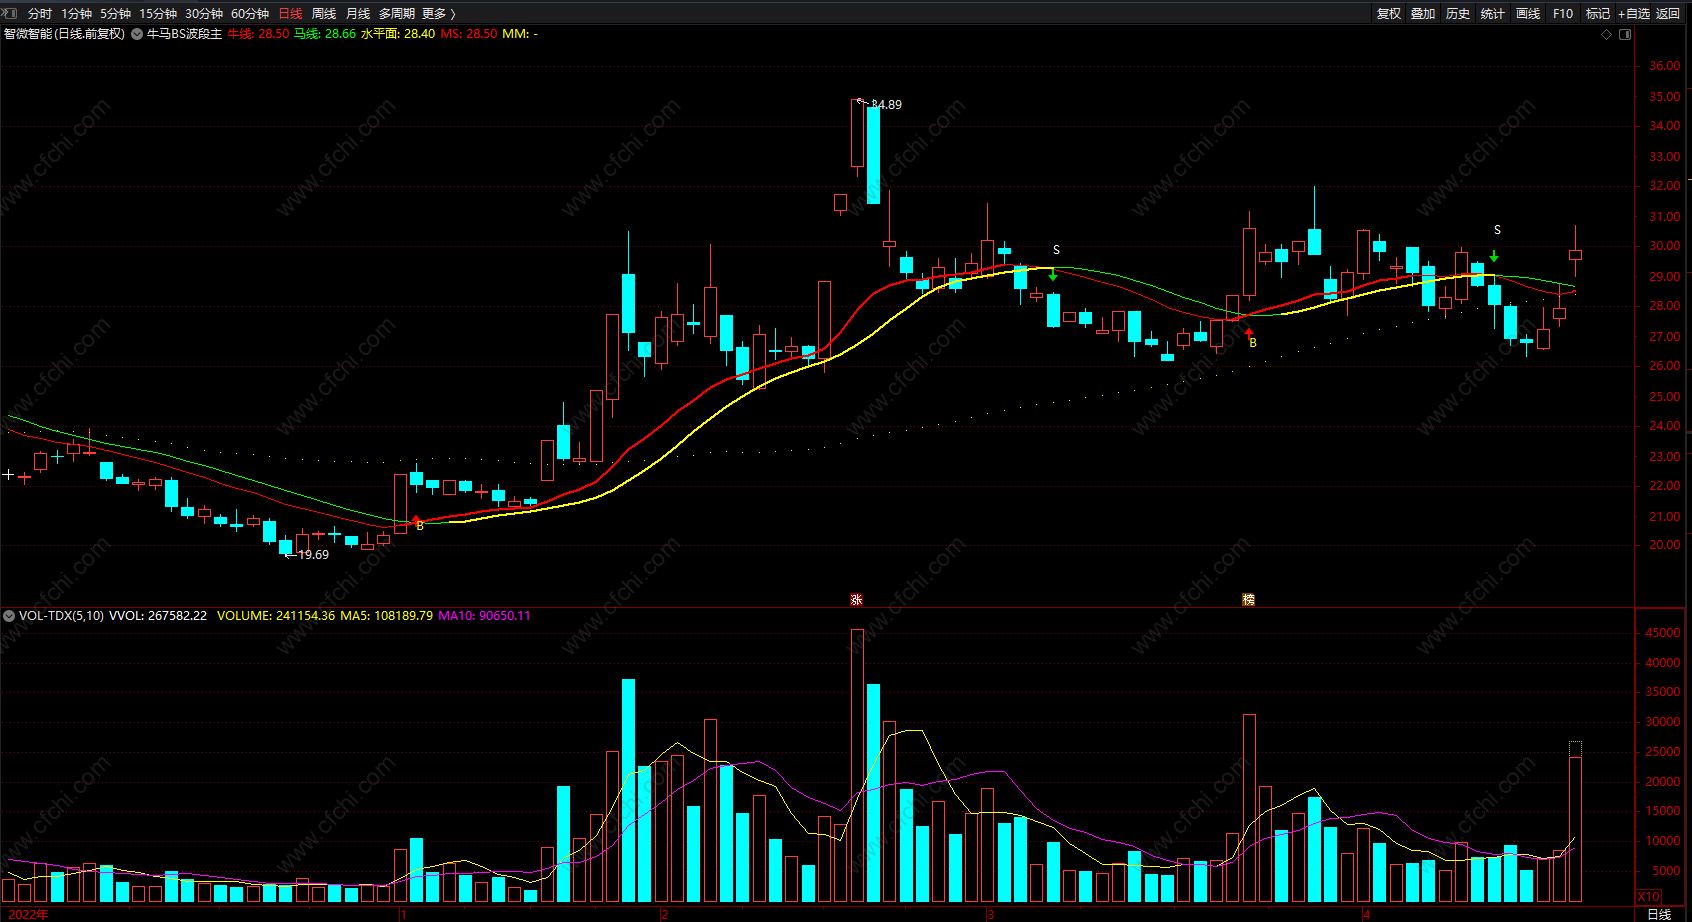This screenshot has height=922, width=1692.
Task: Add stock via +自选 button
Action: (x=1634, y=14)
